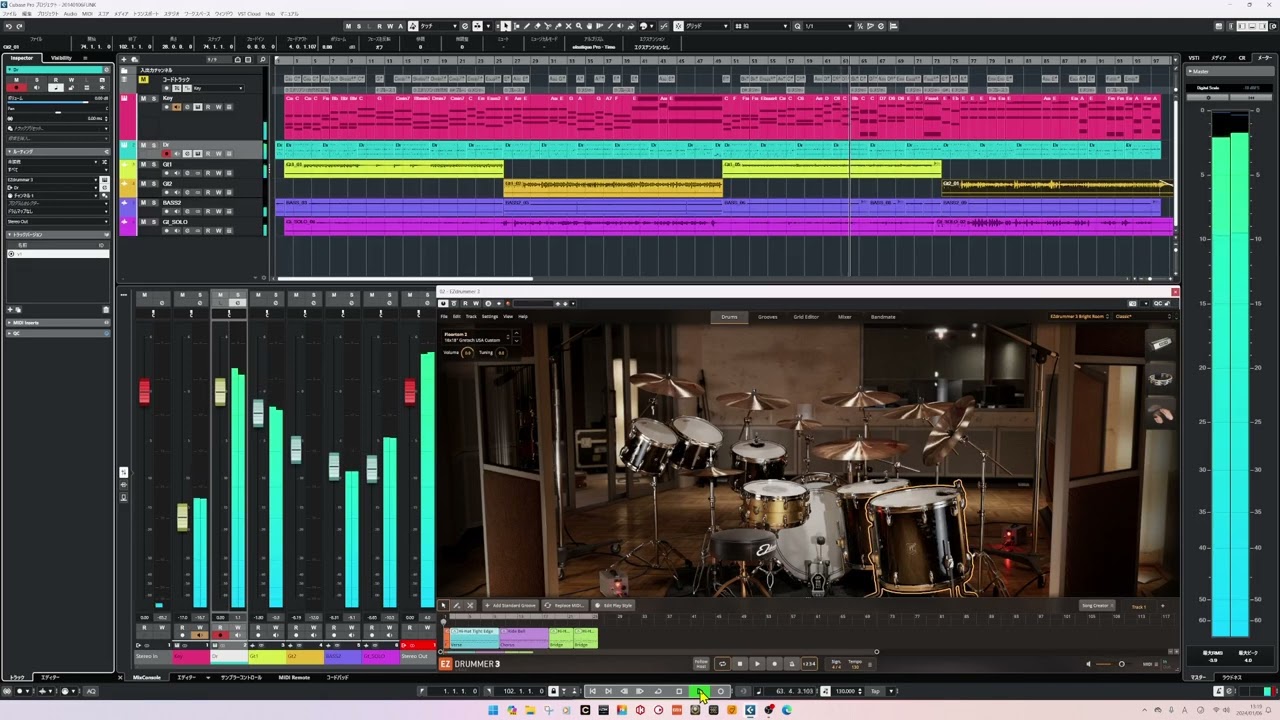Solo the Gt_SOLO track

[154, 222]
